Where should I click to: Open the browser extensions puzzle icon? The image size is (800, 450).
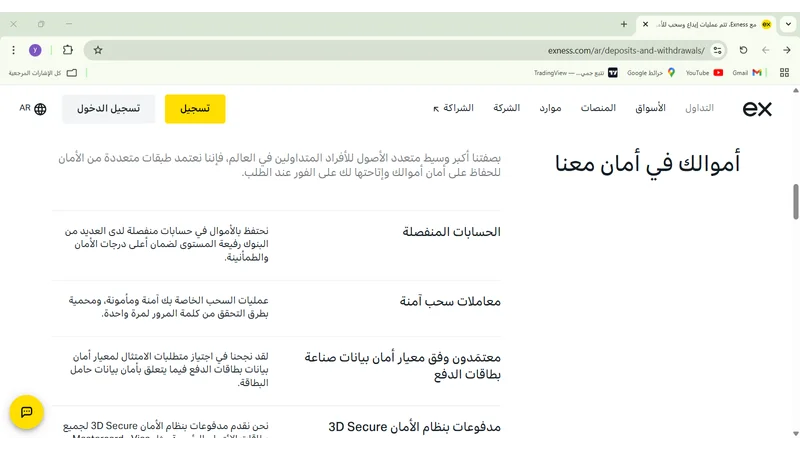[x=68, y=49]
